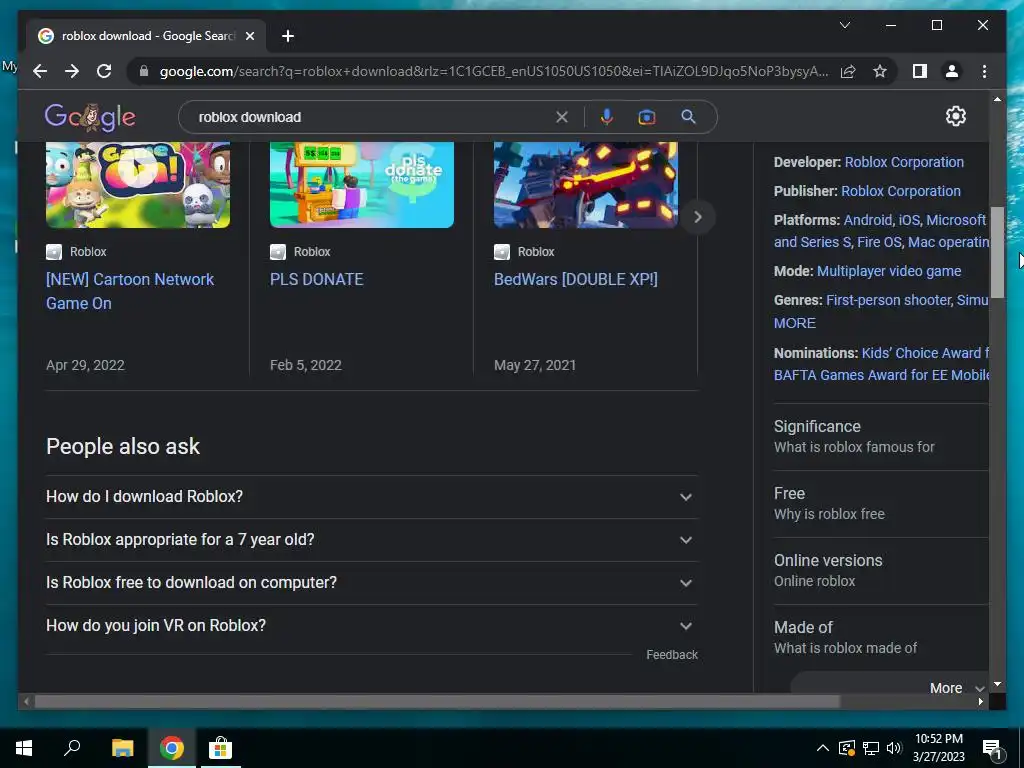Open the volume control in tray
The width and height of the screenshot is (1024, 768).
895,748
